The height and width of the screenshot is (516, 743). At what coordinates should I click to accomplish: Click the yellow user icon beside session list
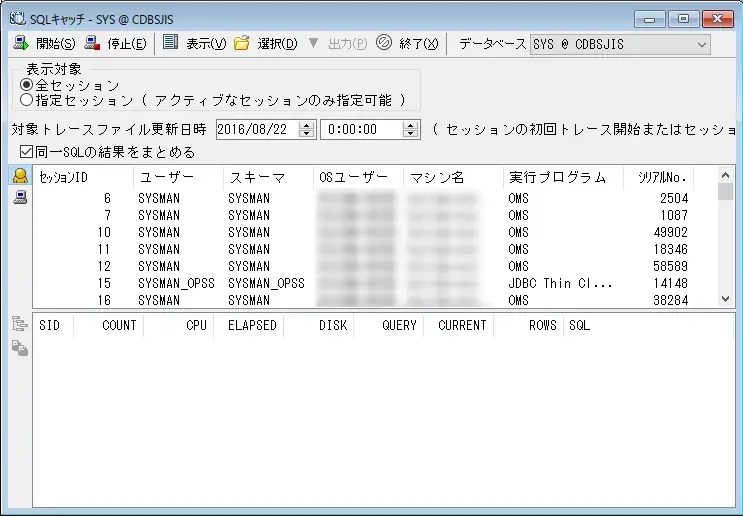coord(20,177)
